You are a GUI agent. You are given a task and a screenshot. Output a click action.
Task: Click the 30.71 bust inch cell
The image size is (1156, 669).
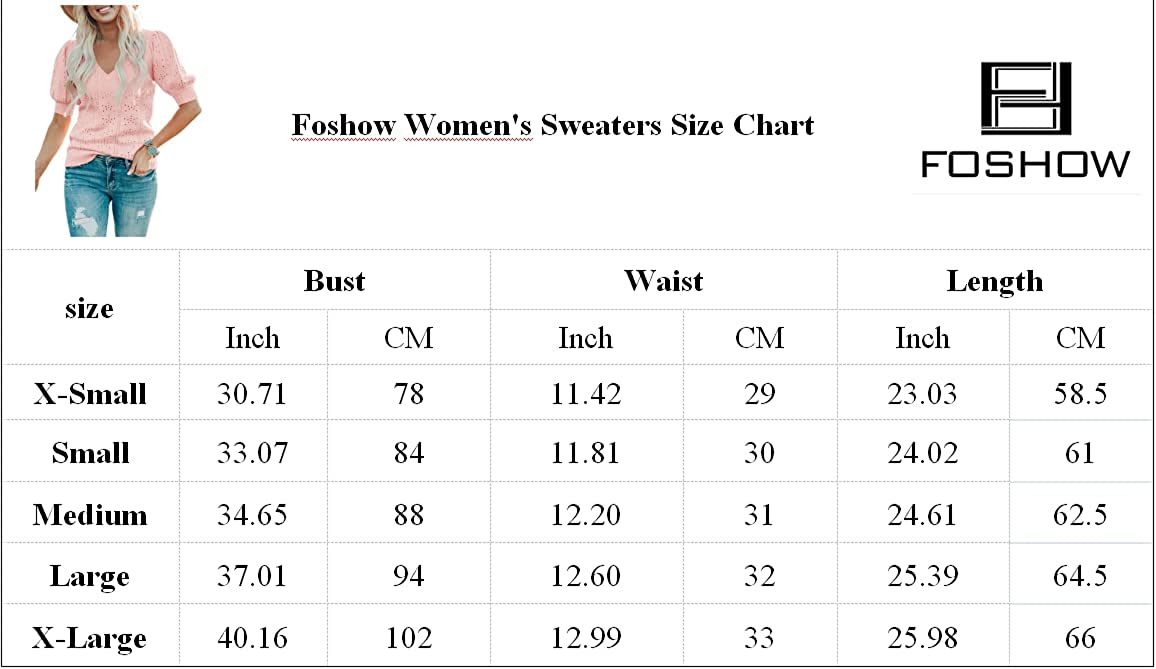pyautogui.click(x=252, y=394)
